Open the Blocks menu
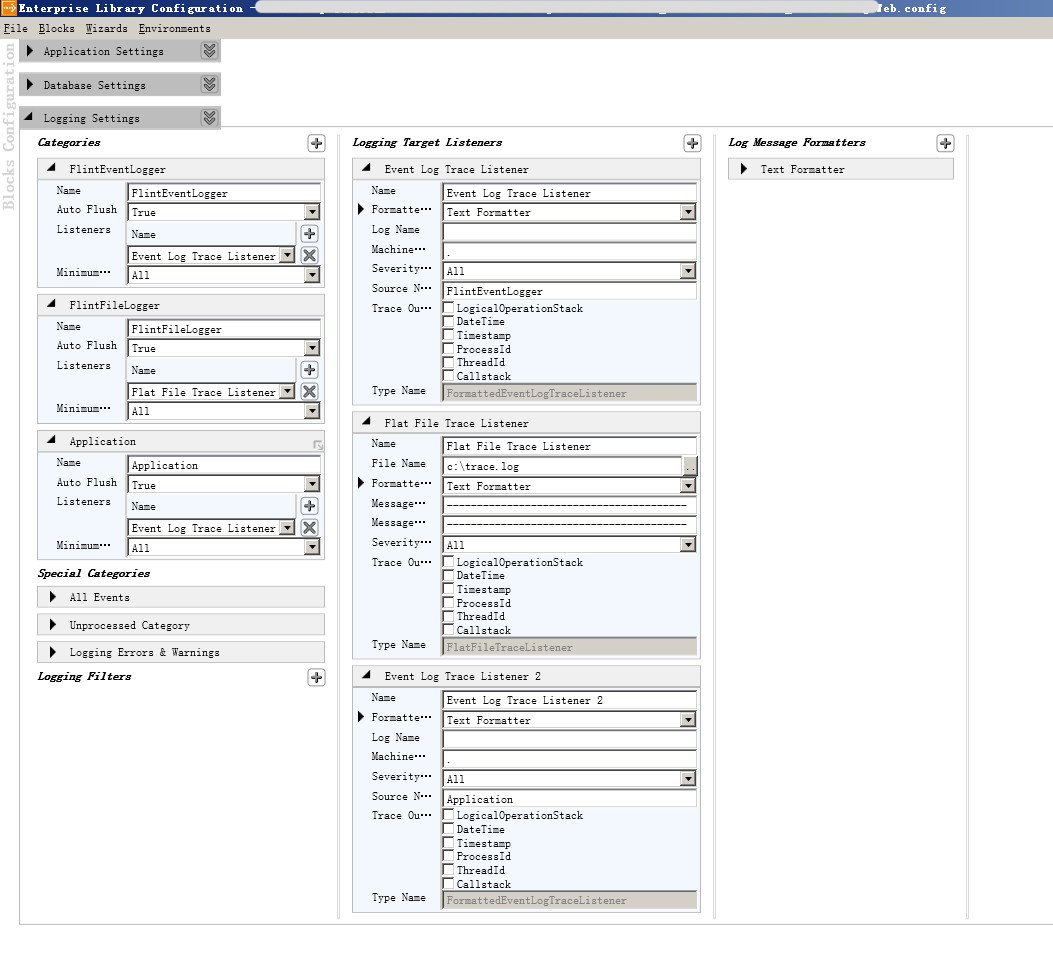This screenshot has width=1053, height=954. coord(57,29)
